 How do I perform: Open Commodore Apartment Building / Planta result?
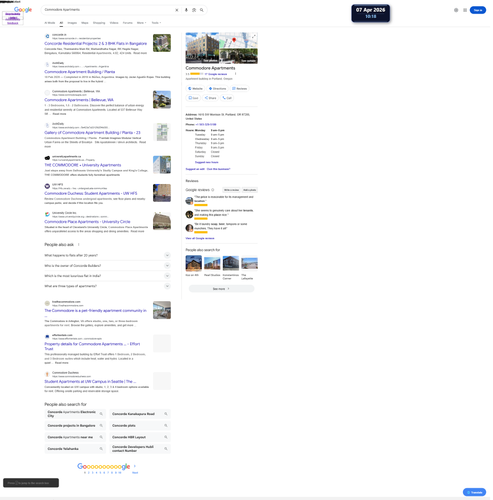(x=80, y=72)
